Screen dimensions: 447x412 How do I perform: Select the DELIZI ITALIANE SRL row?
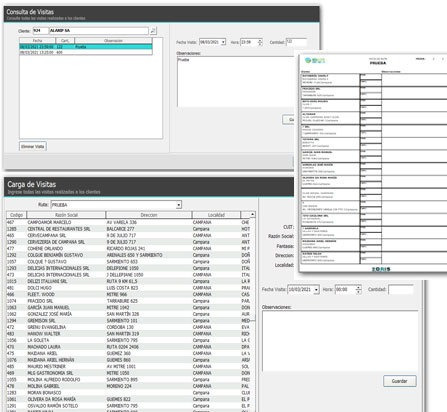128,281
